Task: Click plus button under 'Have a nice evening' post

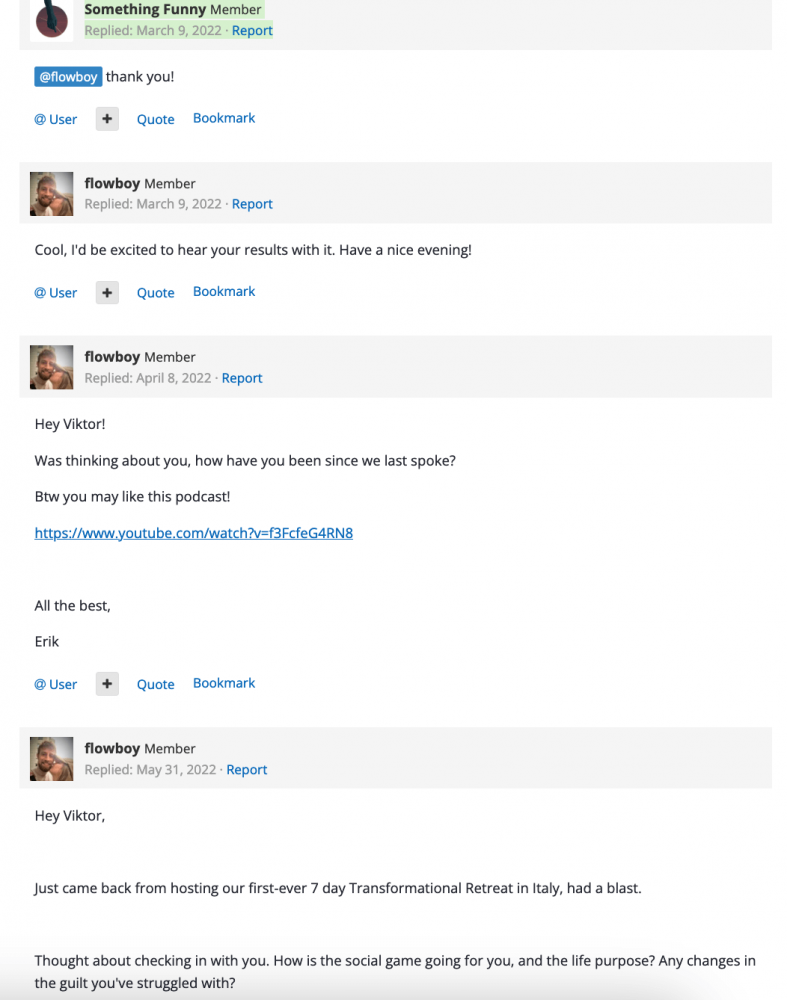Action: coord(107,293)
